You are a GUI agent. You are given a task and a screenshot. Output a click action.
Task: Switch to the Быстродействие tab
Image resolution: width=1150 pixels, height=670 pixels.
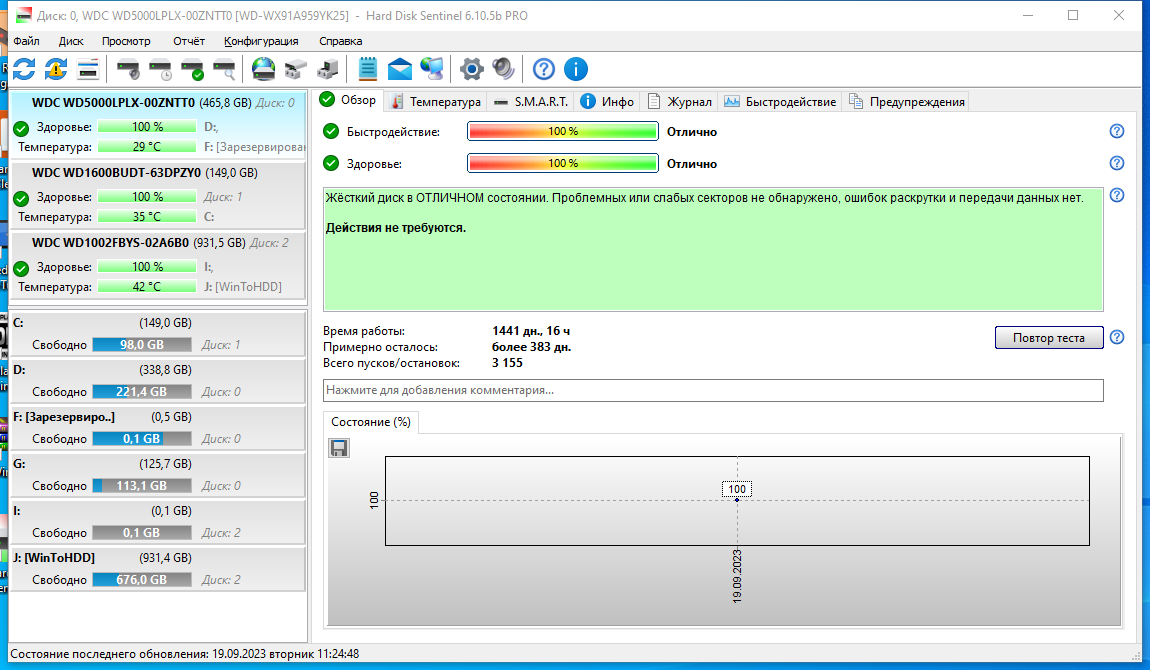[x=780, y=102]
